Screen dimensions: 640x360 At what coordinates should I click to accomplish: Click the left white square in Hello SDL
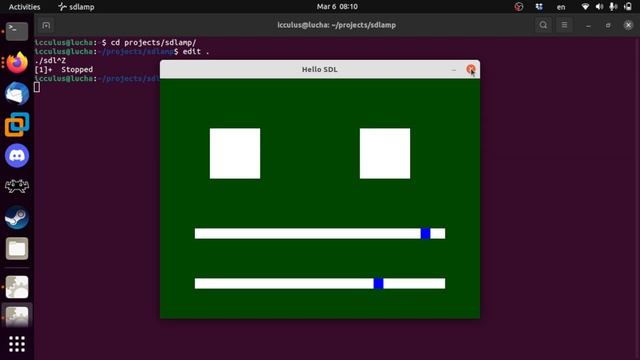235,153
